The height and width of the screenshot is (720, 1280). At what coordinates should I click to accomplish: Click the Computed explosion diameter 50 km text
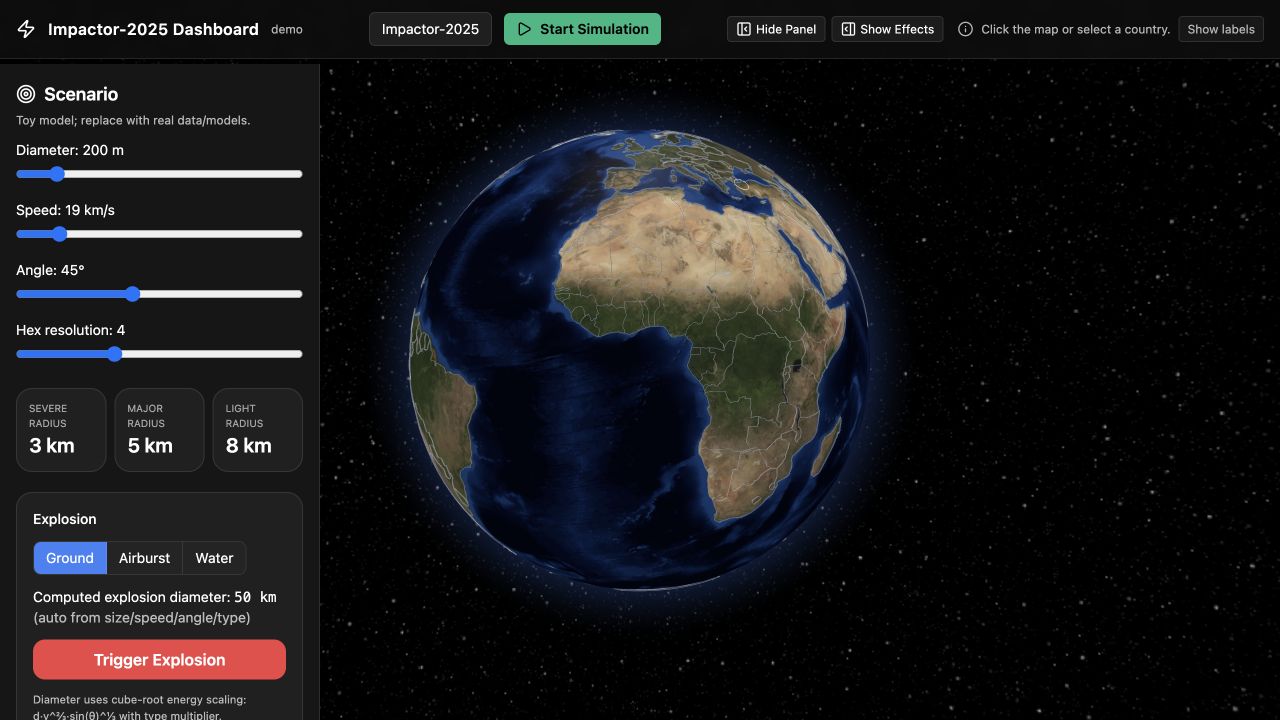pos(155,597)
